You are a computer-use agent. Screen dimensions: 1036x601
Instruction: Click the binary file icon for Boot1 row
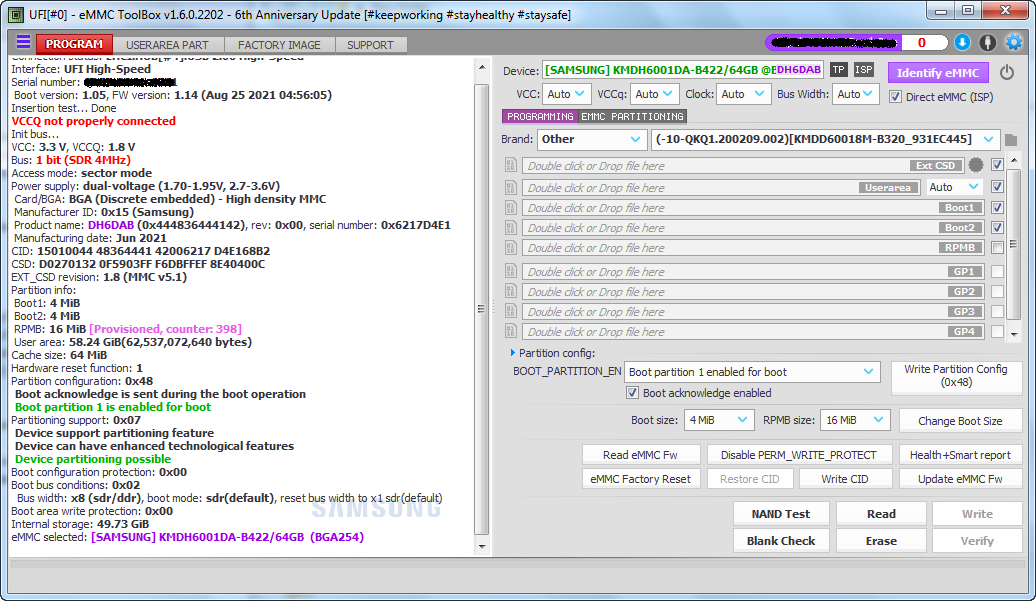coord(511,207)
